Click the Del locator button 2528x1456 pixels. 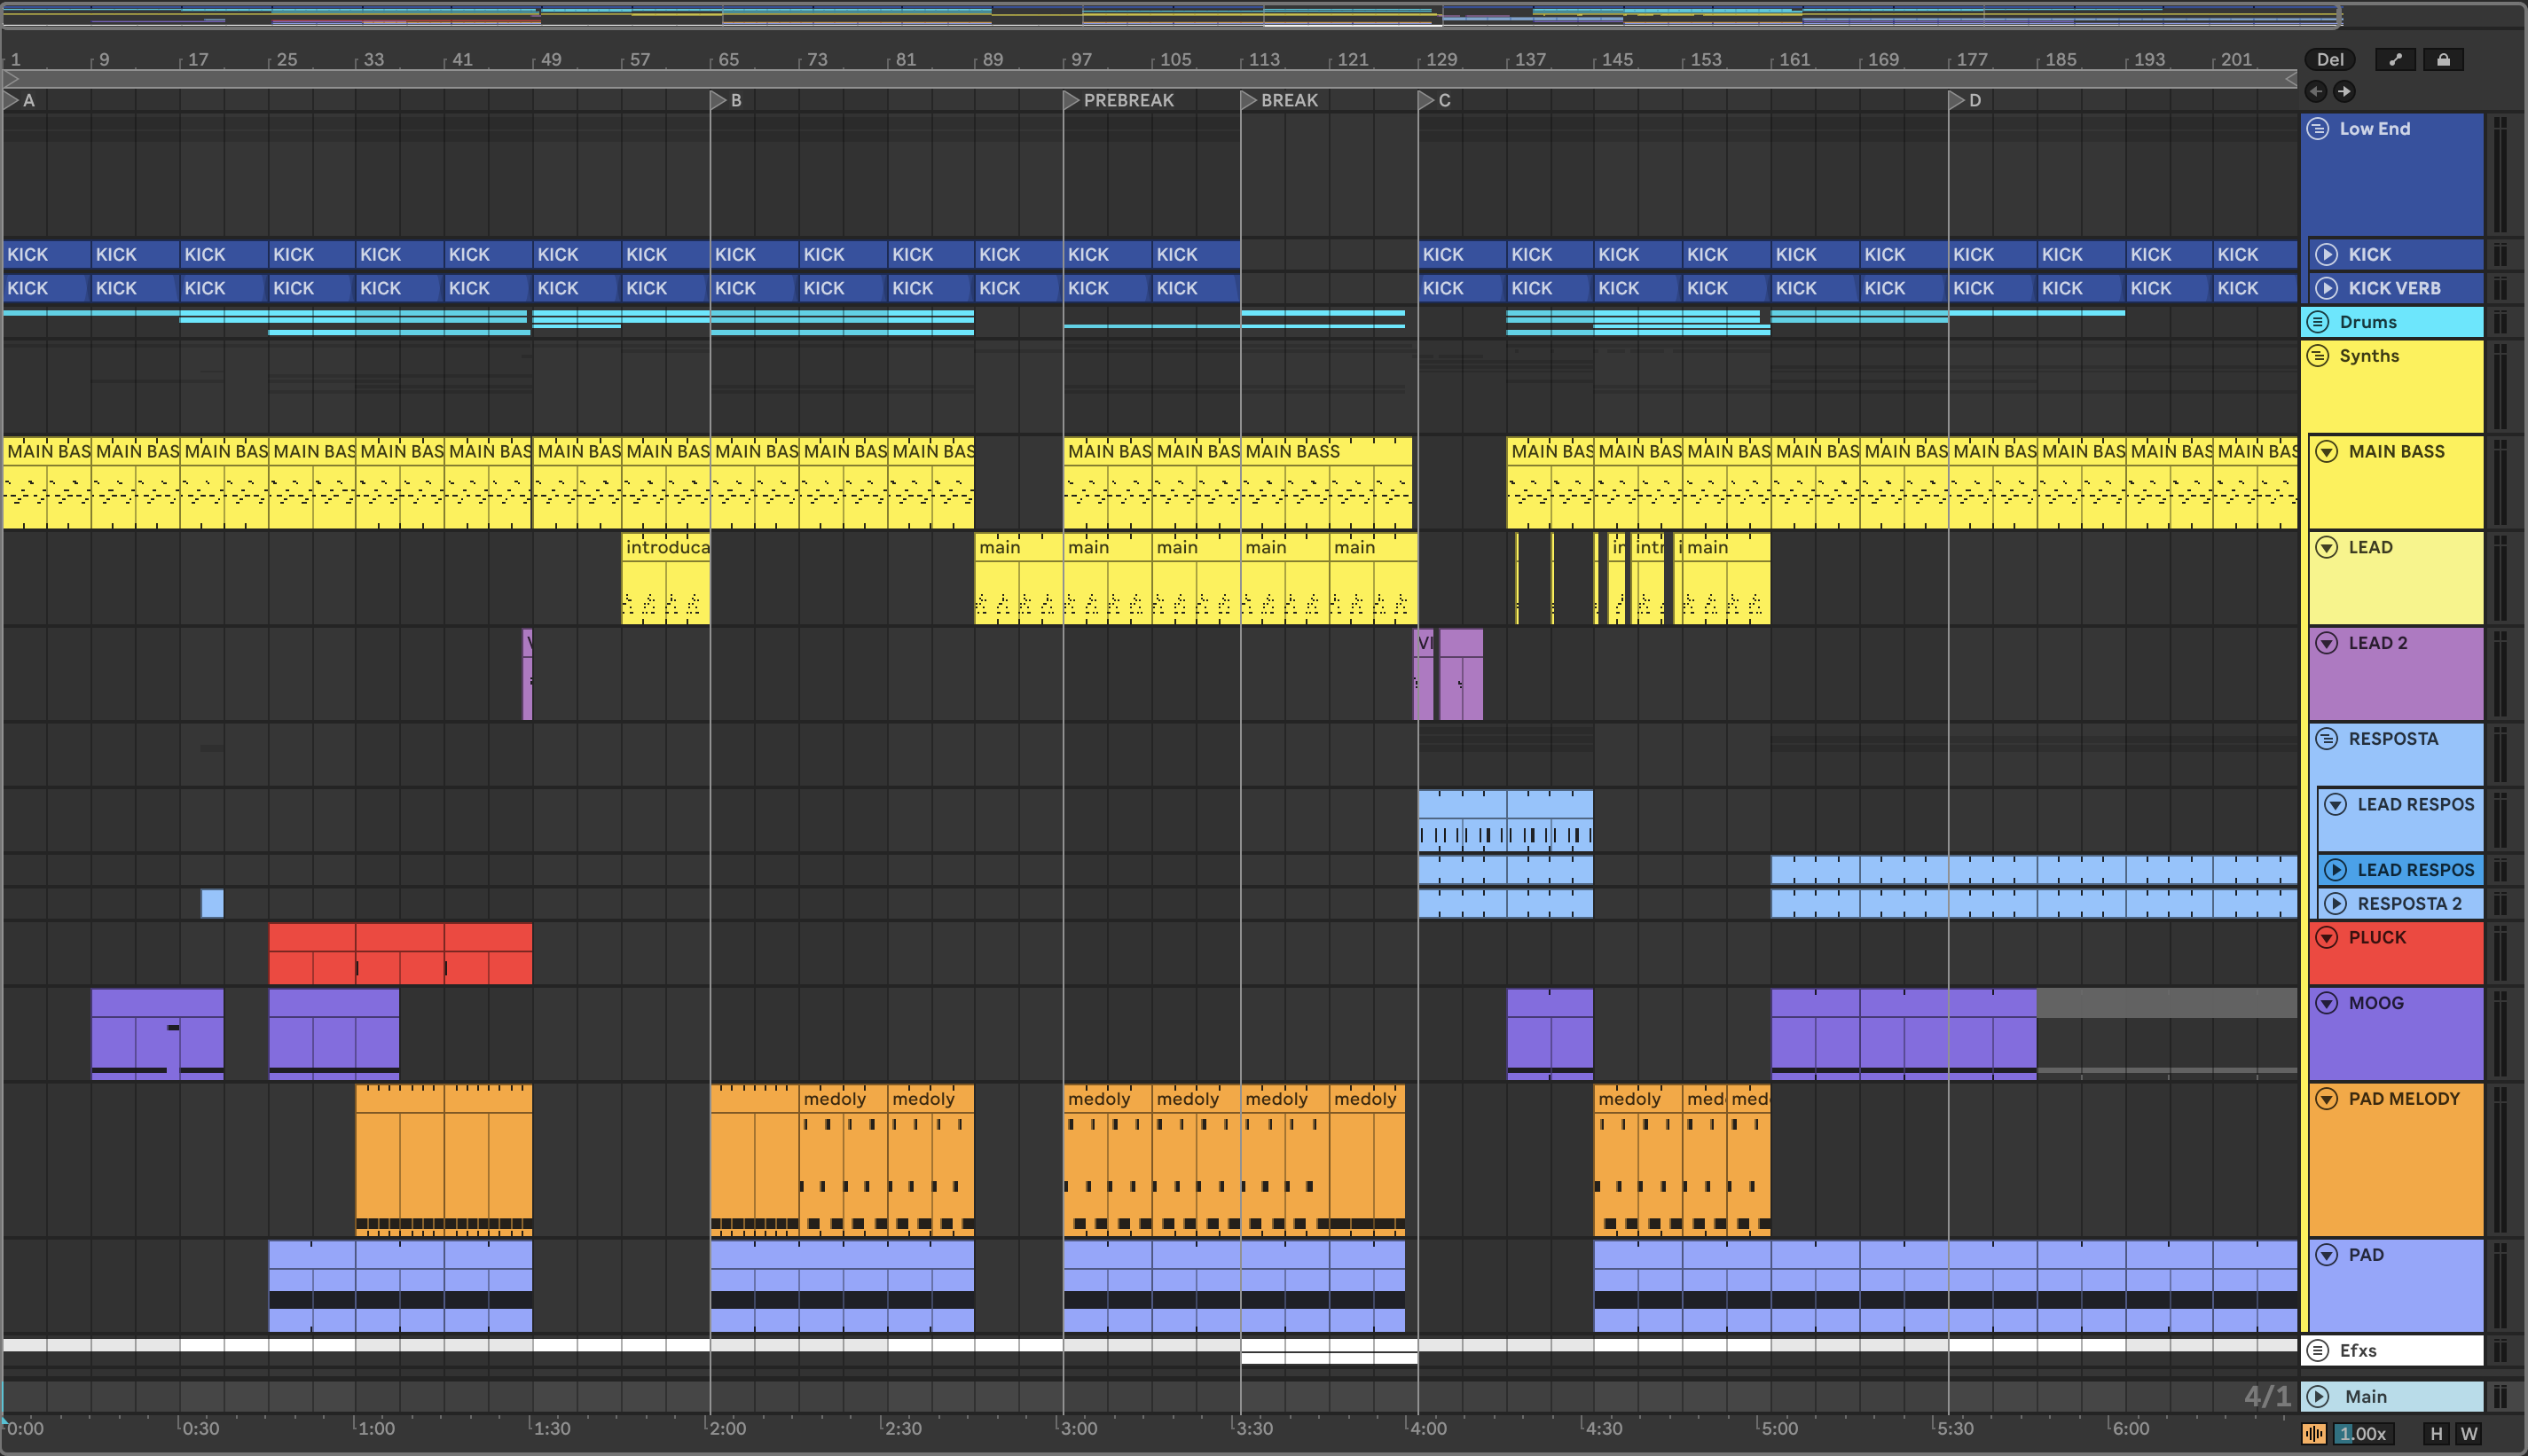coord(2330,60)
